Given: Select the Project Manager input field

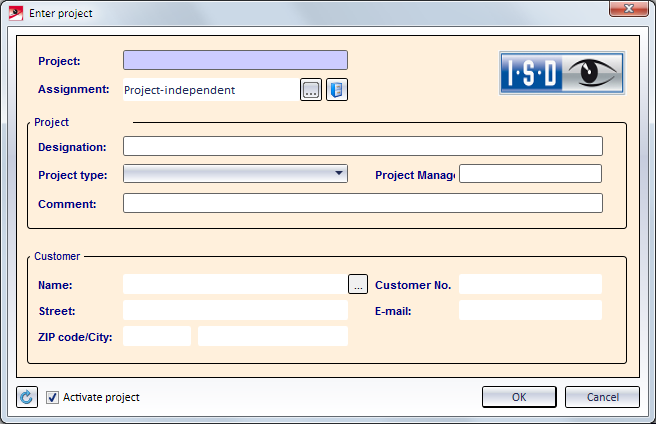Looking at the screenshot, I should pyautogui.click(x=530, y=174).
